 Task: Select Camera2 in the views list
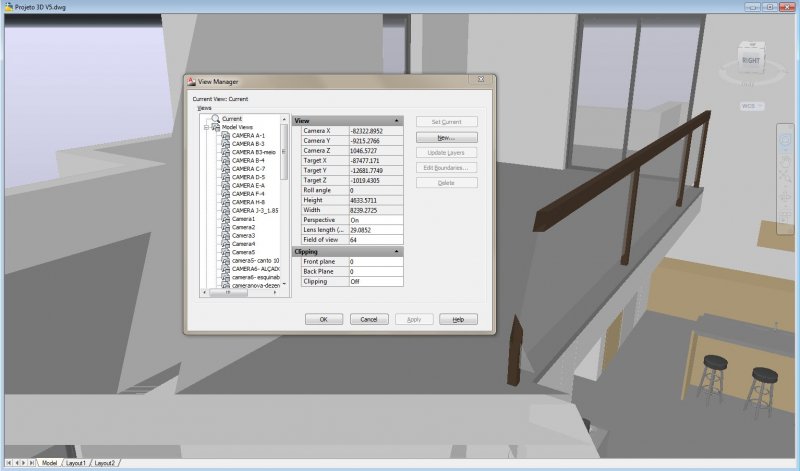click(243, 227)
